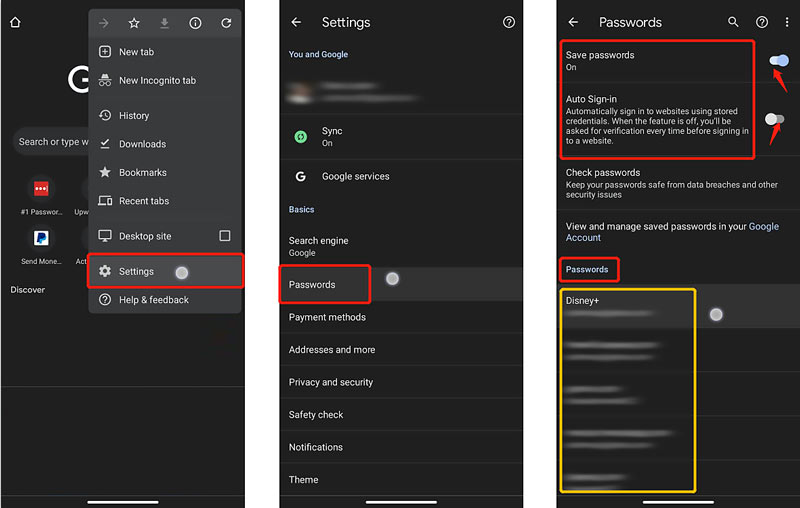This screenshot has height=508, width=800.
Task: Go back from Passwords screen
Action: [x=573, y=22]
